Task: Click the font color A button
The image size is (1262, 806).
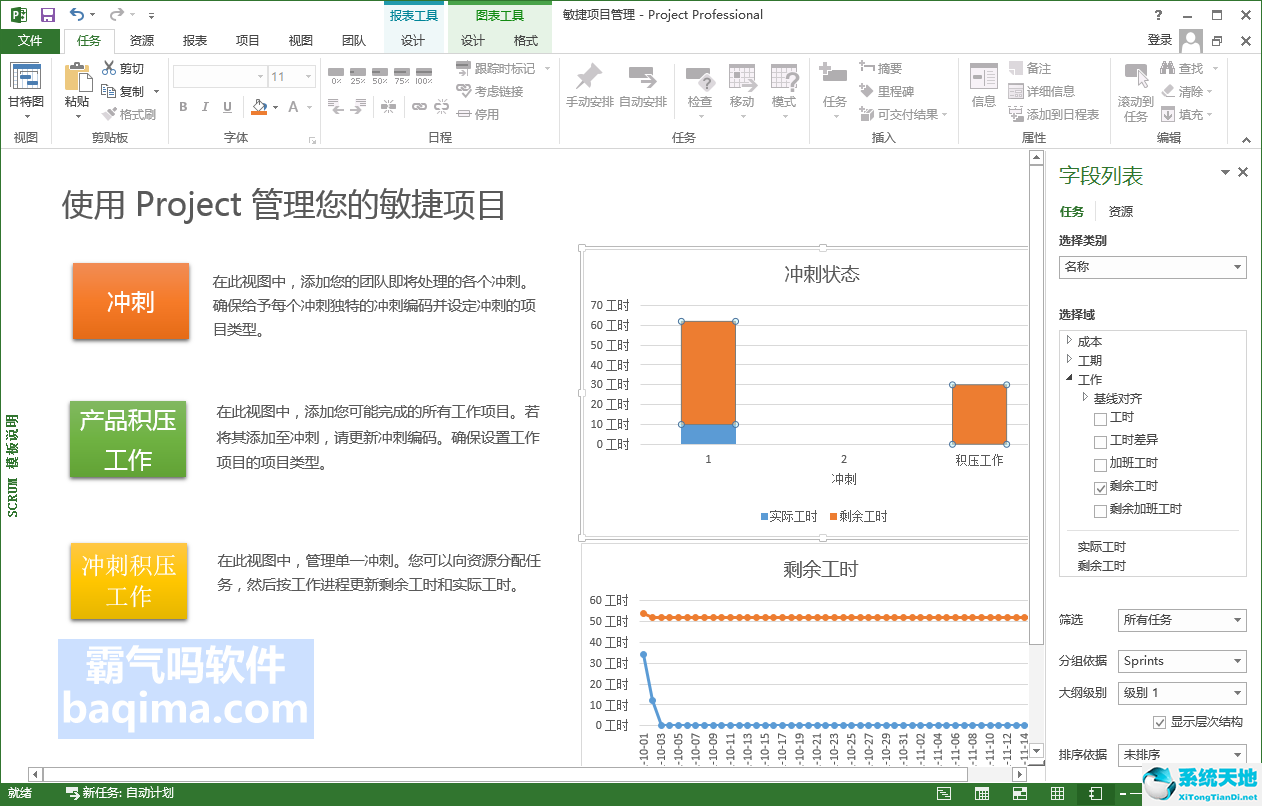Action: click(x=293, y=107)
